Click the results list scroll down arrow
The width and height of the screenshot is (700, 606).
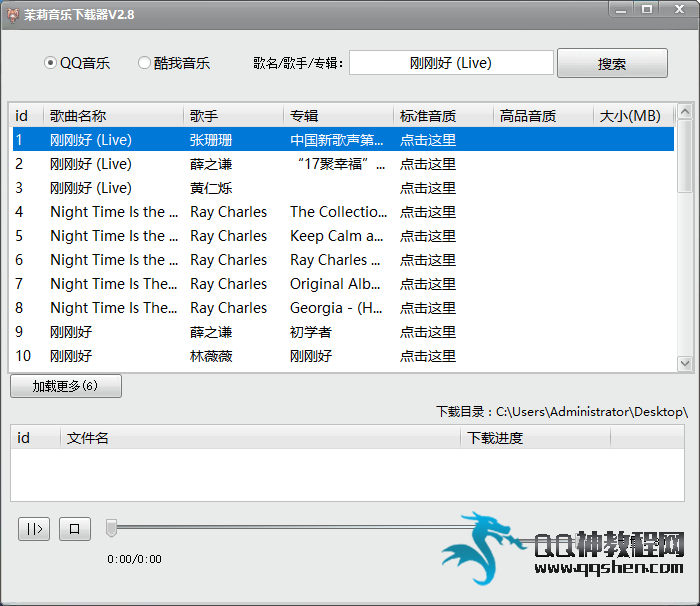pos(685,364)
